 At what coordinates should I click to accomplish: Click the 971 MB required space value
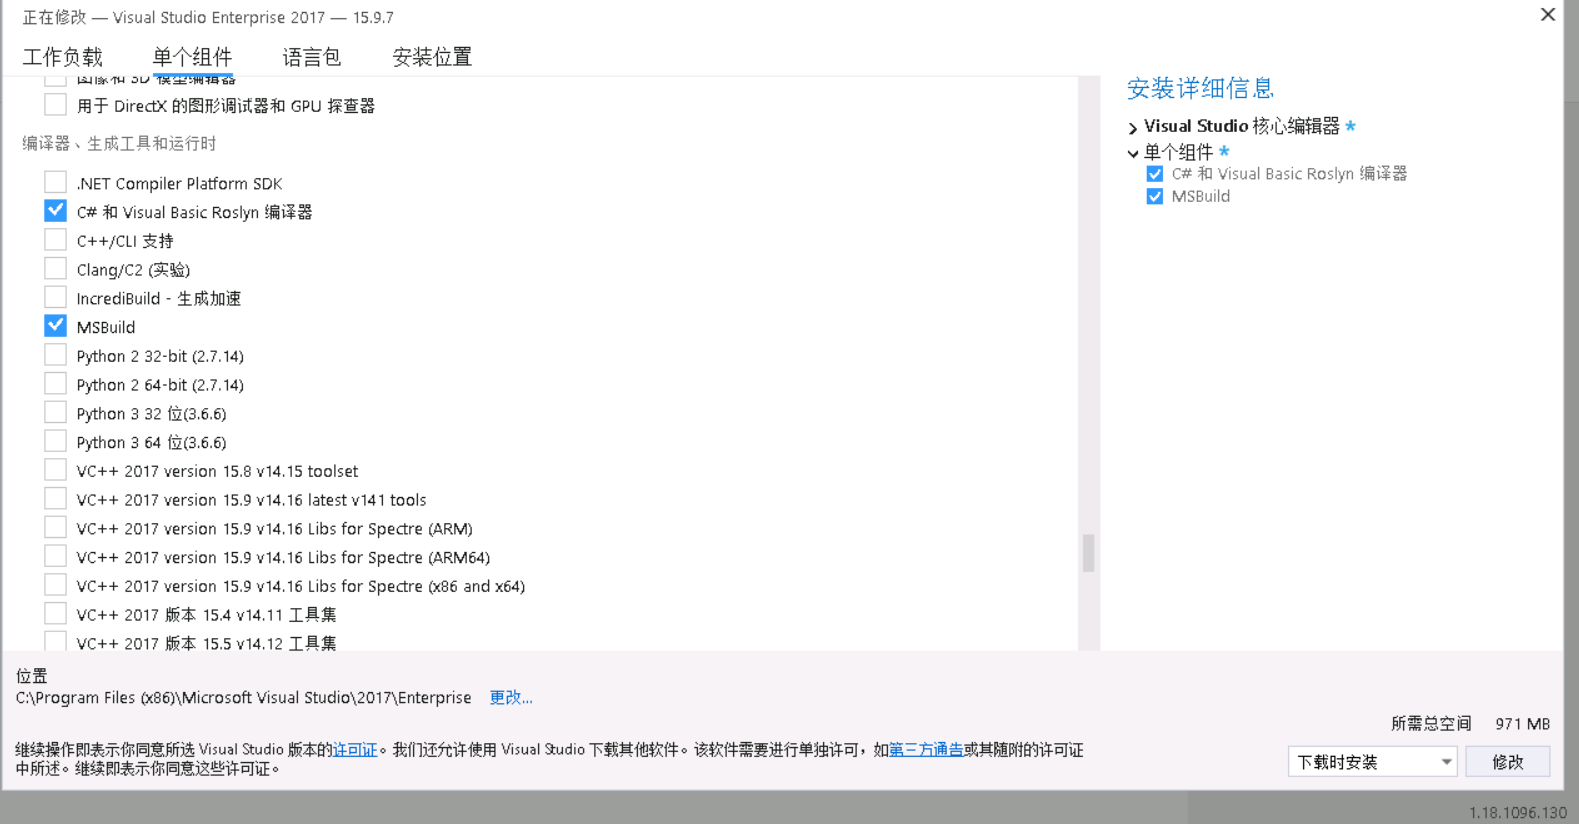[x=1523, y=724]
